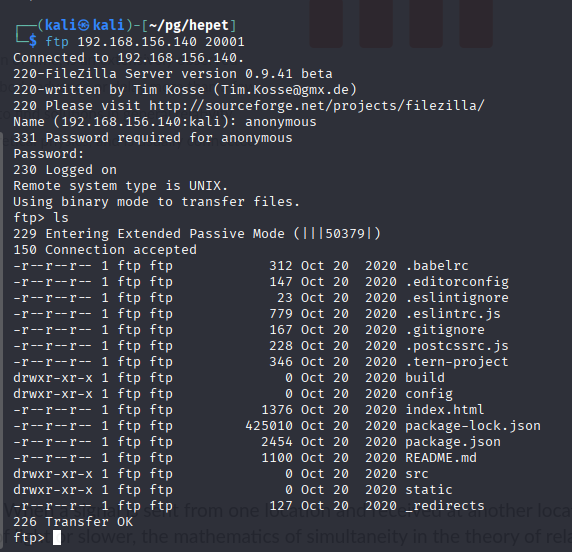Click the kali skull icon in prompt

tap(83, 25)
